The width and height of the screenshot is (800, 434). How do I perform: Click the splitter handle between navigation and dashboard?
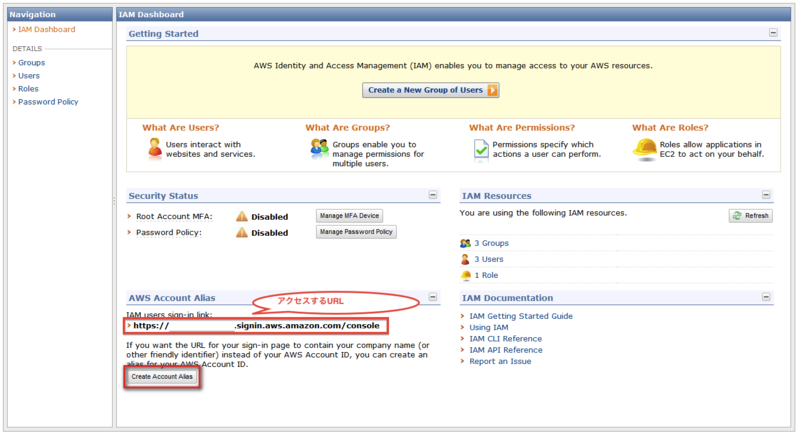(x=114, y=201)
